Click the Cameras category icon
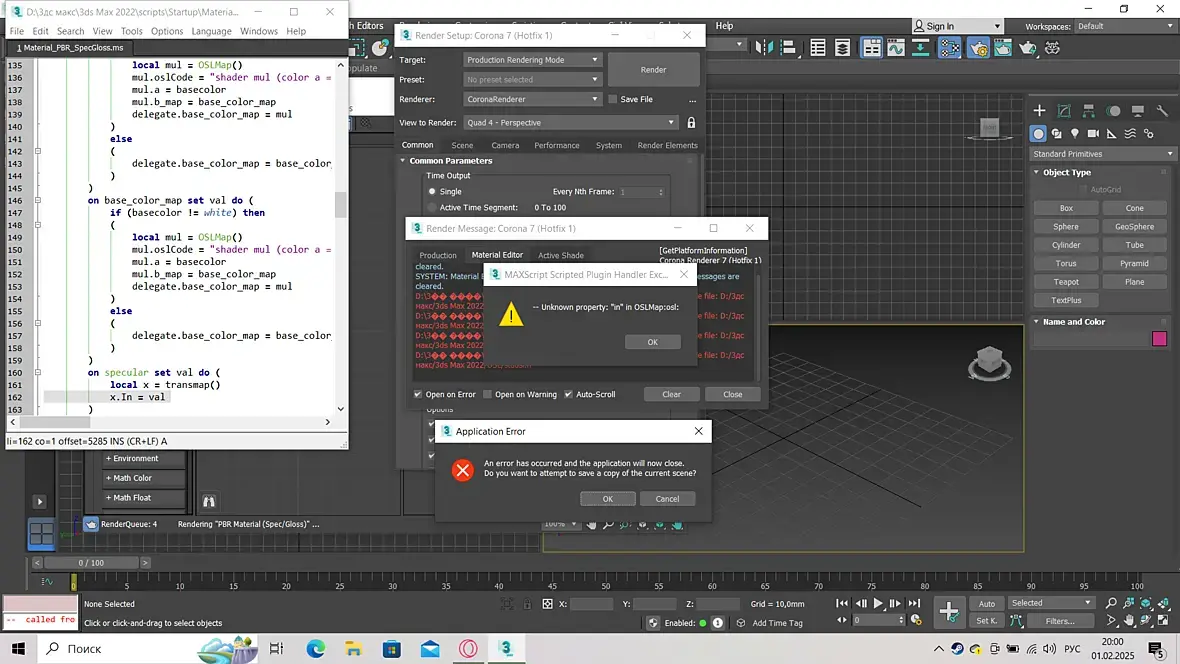Image resolution: width=1180 pixels, height=664 pixels. point(1093,134)
